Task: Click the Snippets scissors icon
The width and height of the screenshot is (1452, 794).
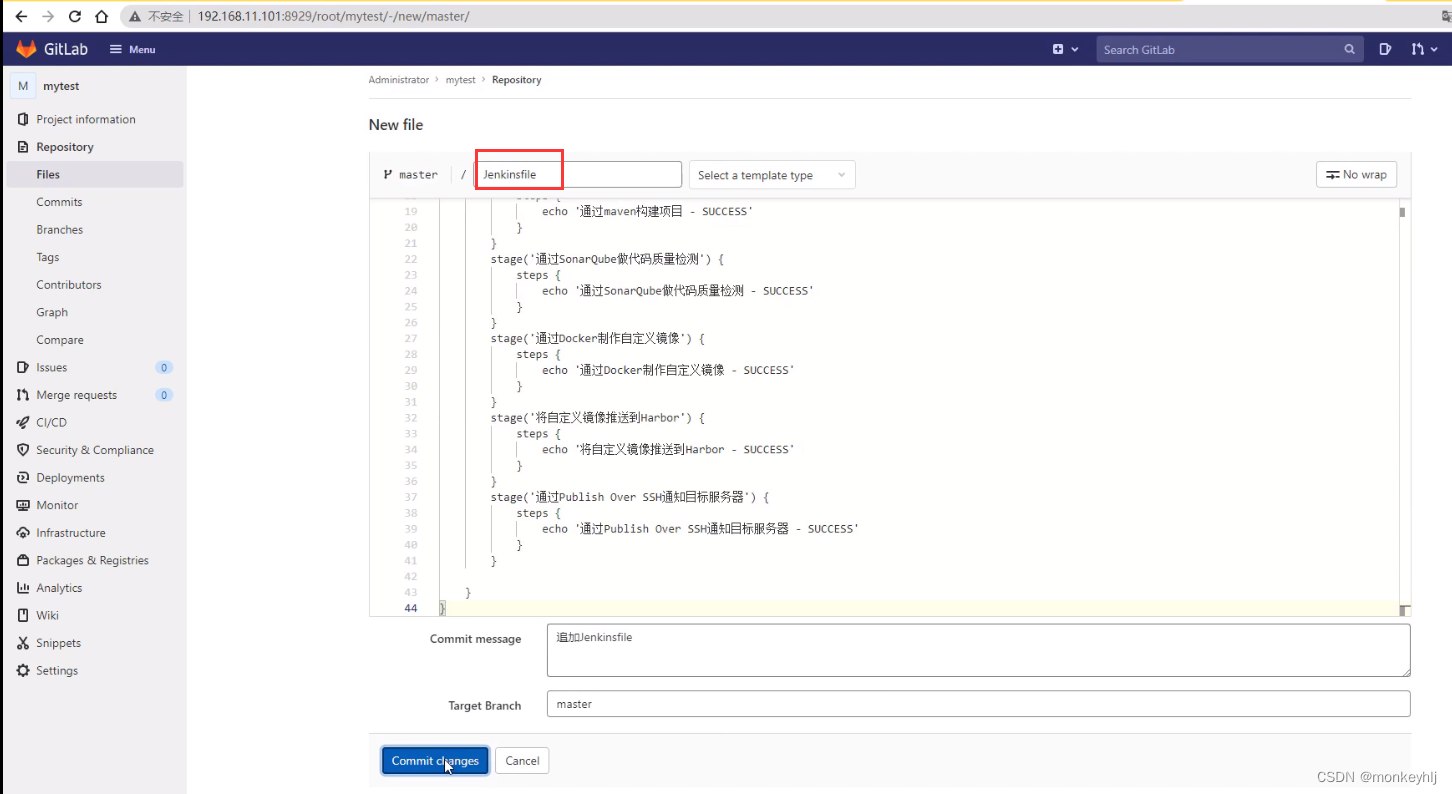Action: (x=23, y=643)
